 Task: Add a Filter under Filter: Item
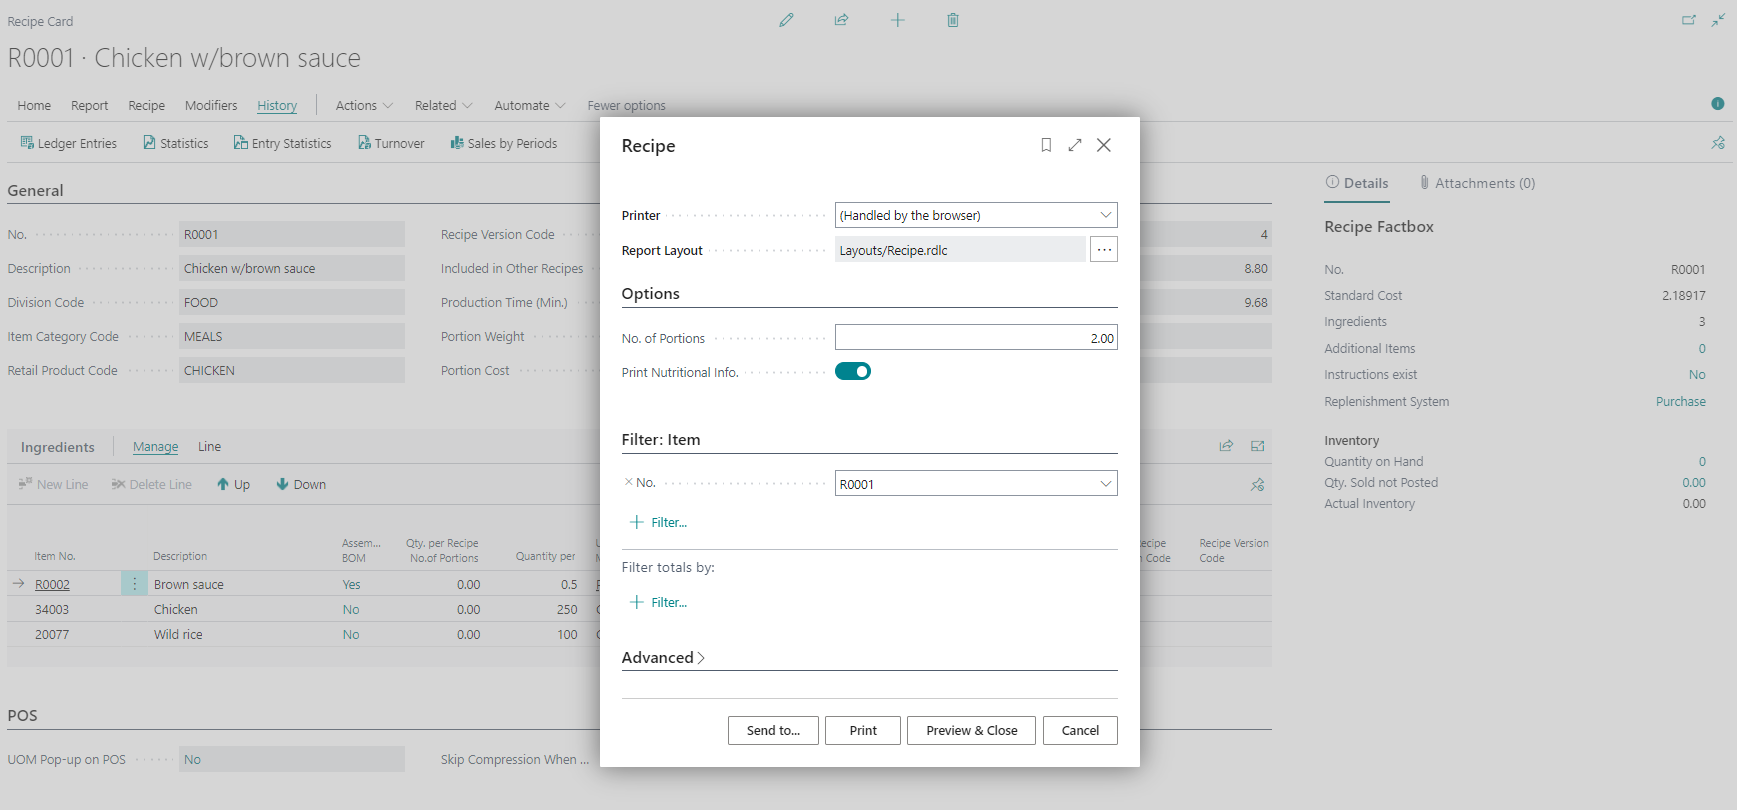click(x=659, y=522)
